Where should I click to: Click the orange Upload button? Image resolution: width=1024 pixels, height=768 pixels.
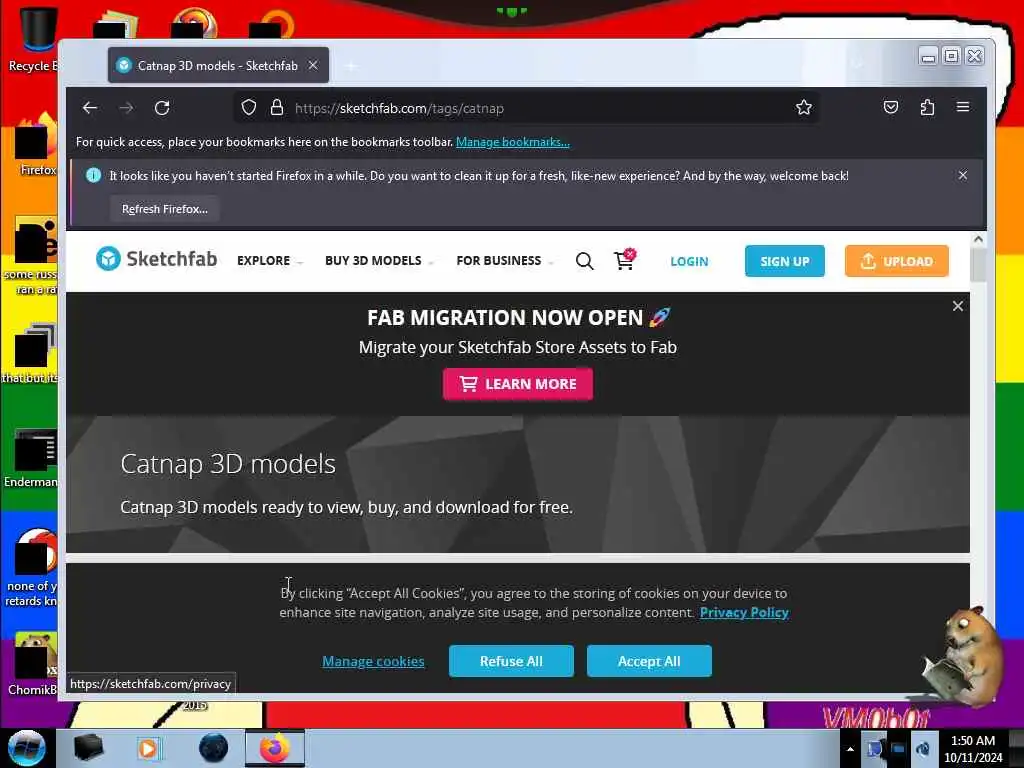pyautogui.click(x=896, y=261)
